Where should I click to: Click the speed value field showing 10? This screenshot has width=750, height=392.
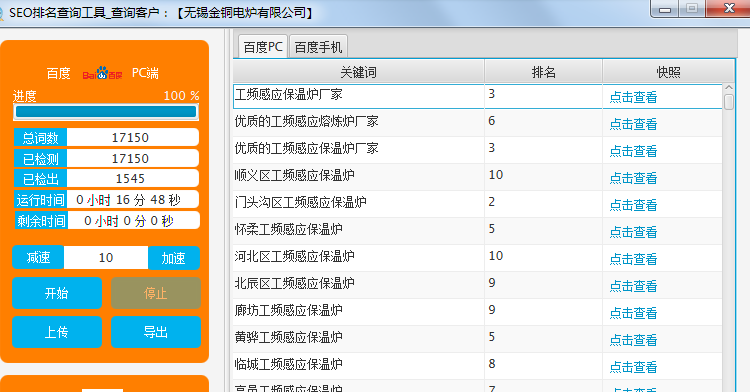tap(106, 258)
